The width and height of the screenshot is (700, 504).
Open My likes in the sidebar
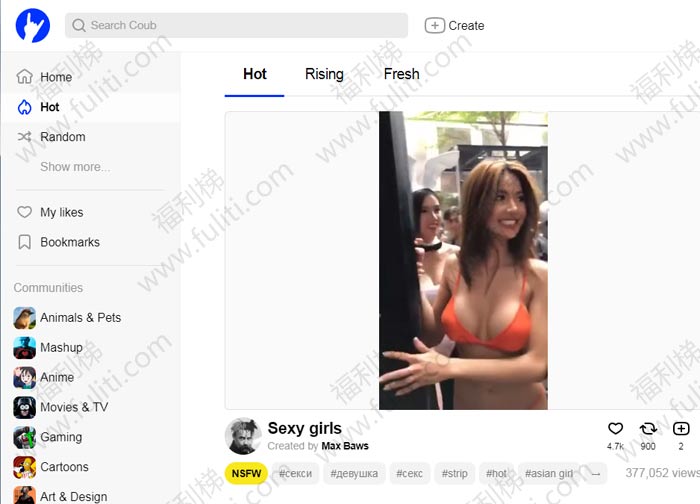61,212
